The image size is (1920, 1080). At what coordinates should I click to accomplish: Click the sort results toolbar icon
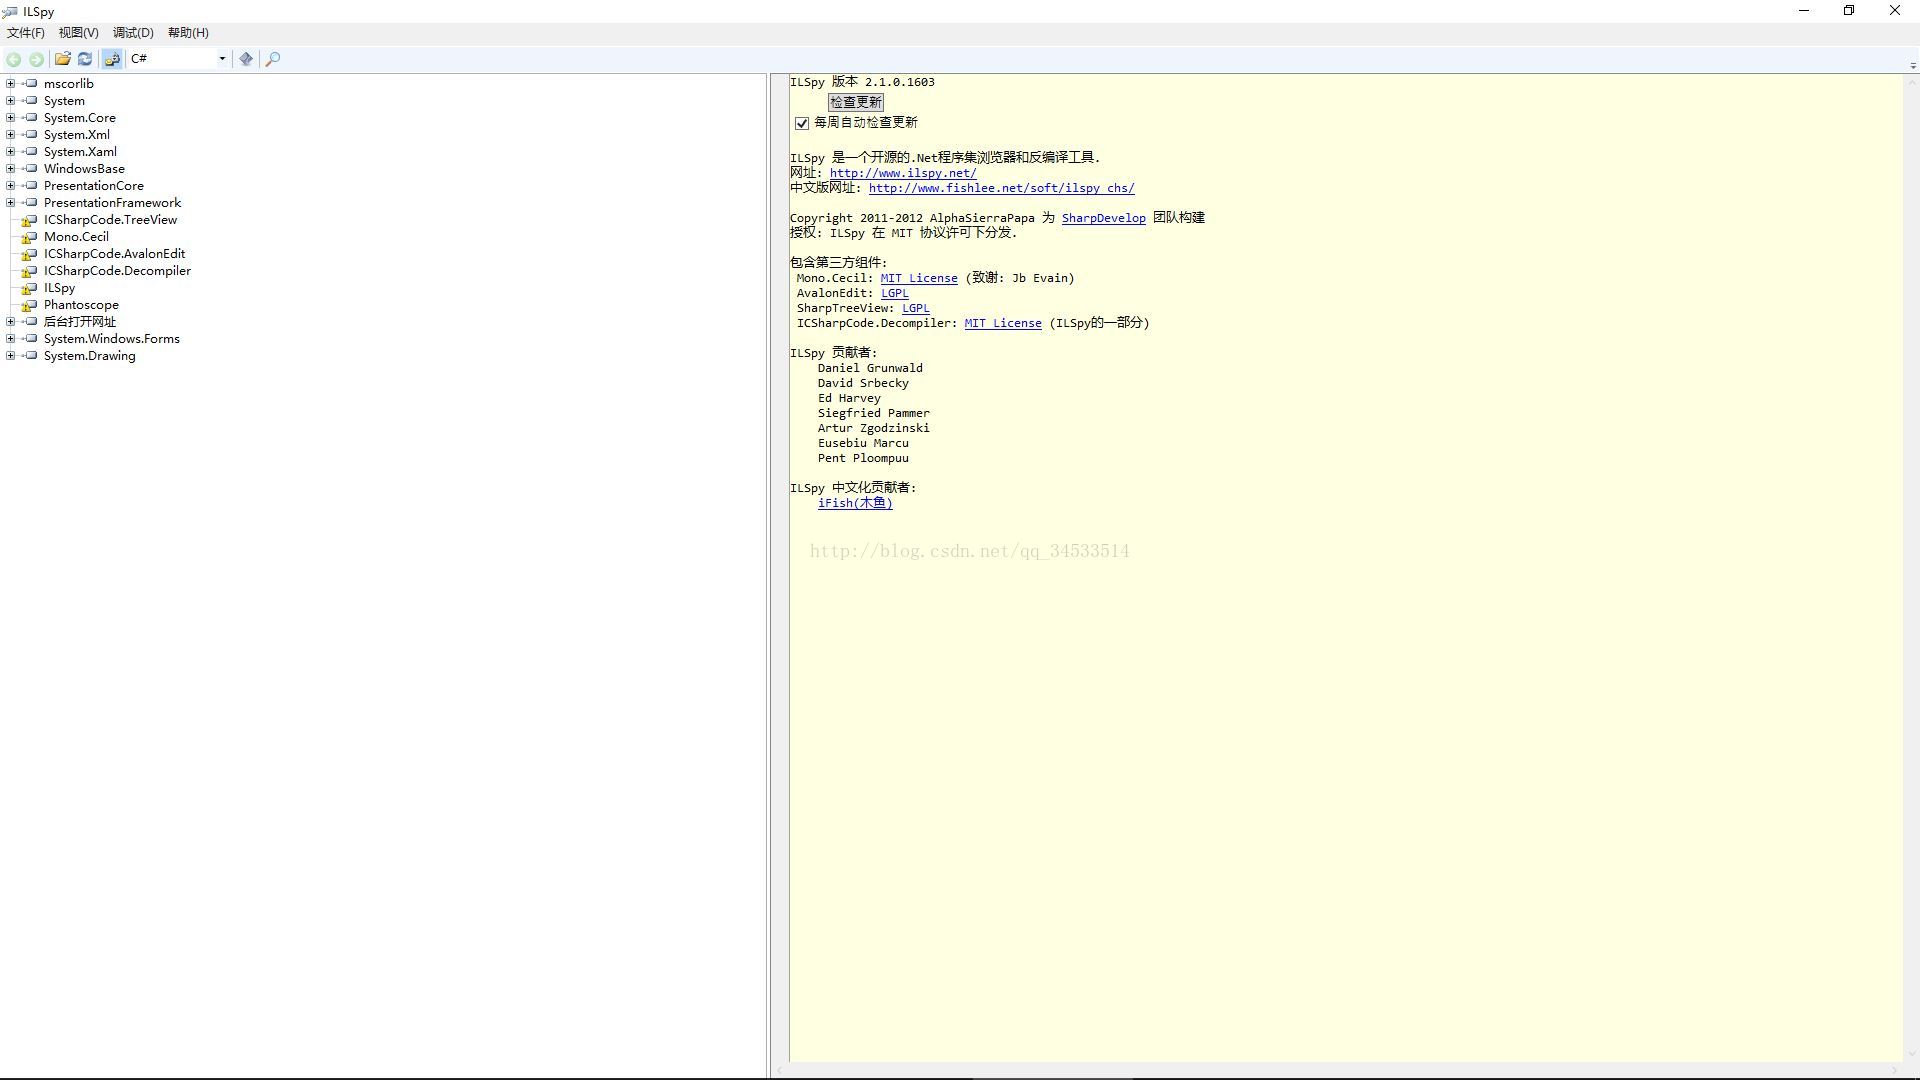click(x=246, y=59)
